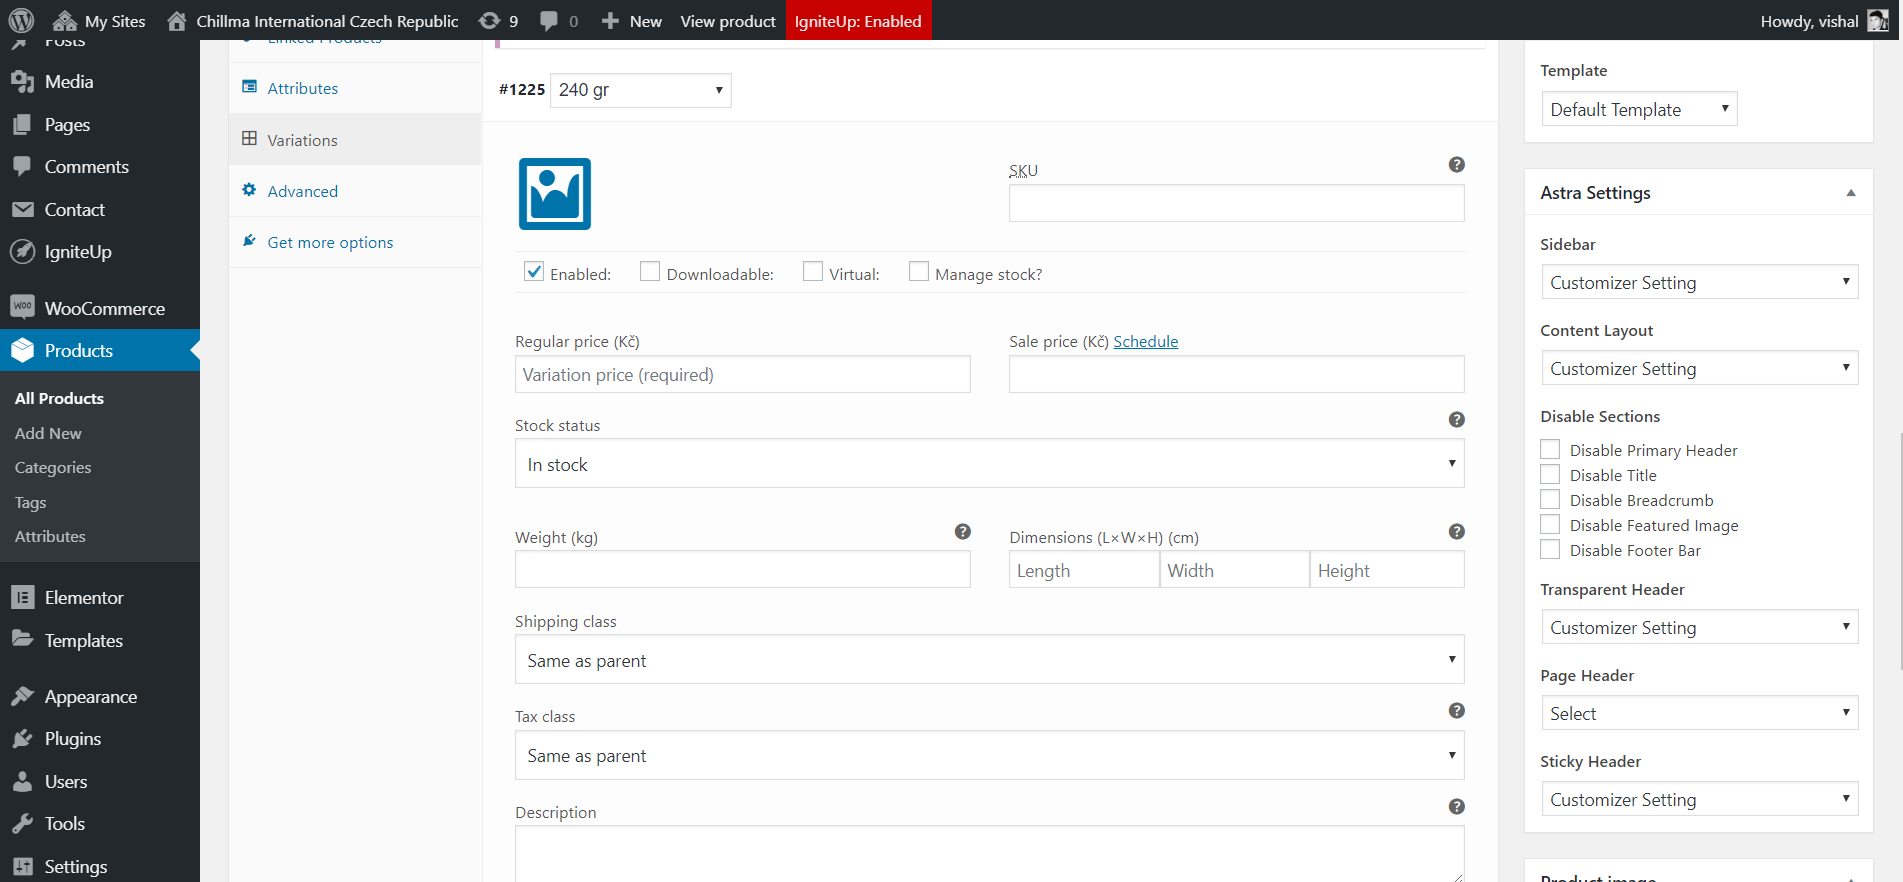The height and width of the screenshot is (882, 1903).
Task: Open Stock status In stock dropdown
Action: [989, 463]
